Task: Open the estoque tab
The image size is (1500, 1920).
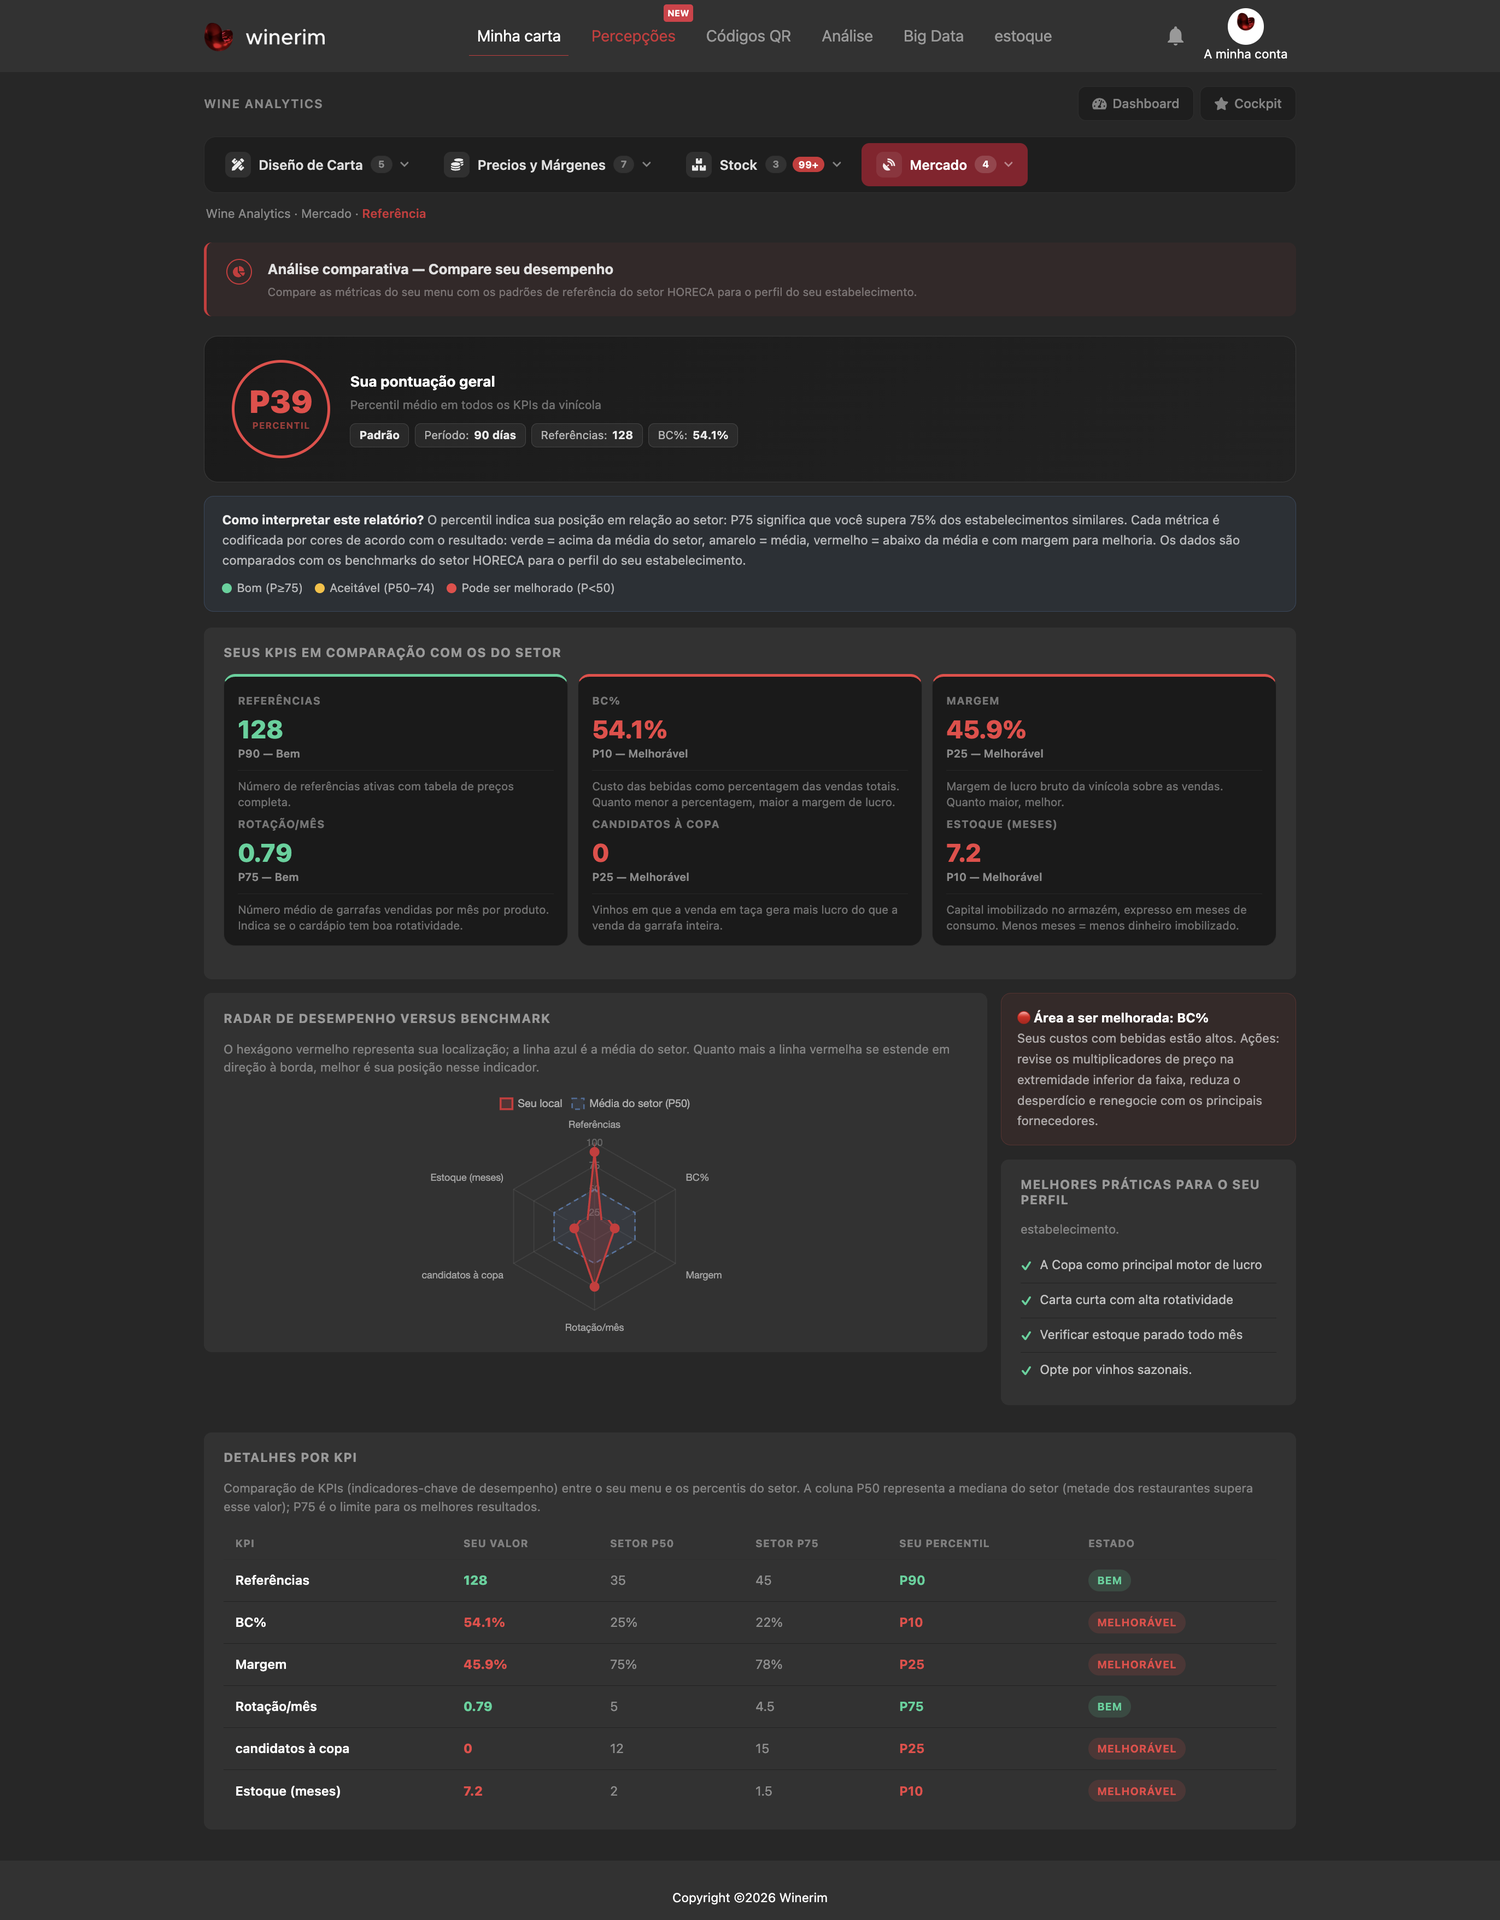Action: (x=1023, y=36)
